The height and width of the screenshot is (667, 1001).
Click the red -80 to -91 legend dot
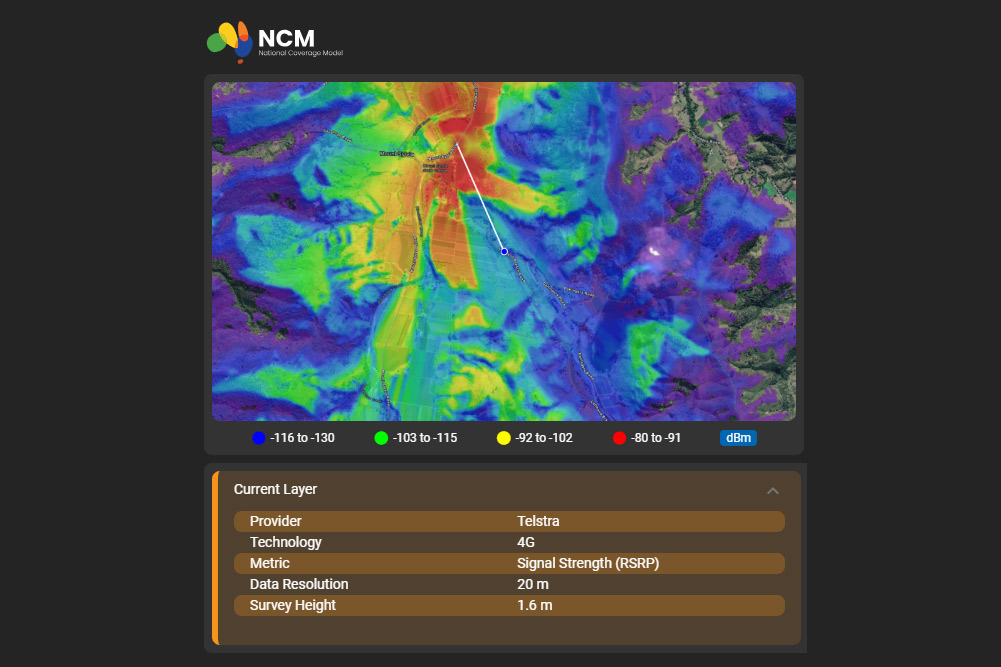[x=620, y=437]
